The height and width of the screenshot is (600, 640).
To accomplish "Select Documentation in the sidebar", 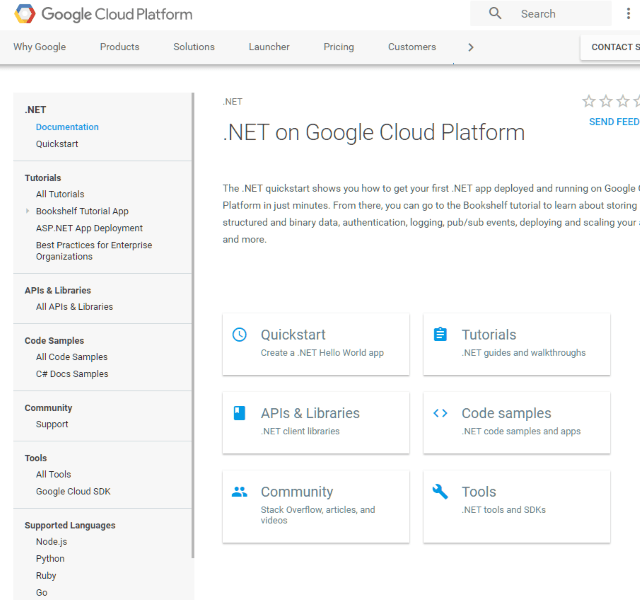I will (x=67, y=127).
